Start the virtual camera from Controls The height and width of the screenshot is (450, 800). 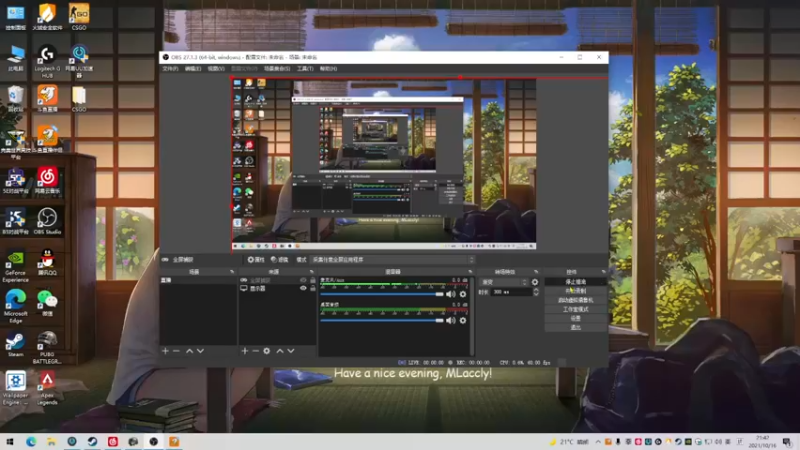click(576, 300)
